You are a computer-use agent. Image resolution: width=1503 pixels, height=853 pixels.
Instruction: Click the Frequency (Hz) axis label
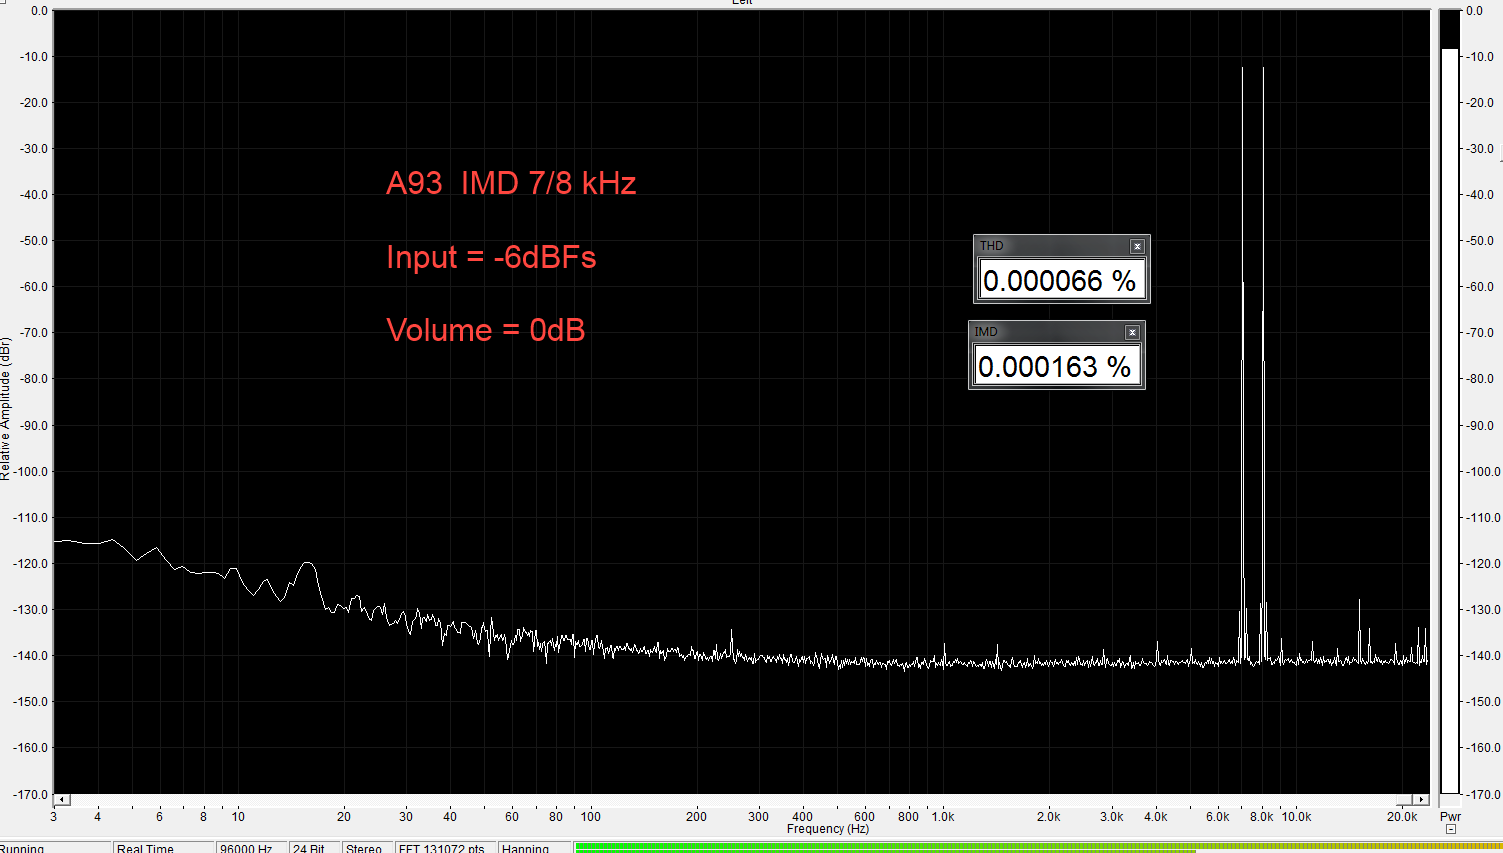tap(828, 829)
